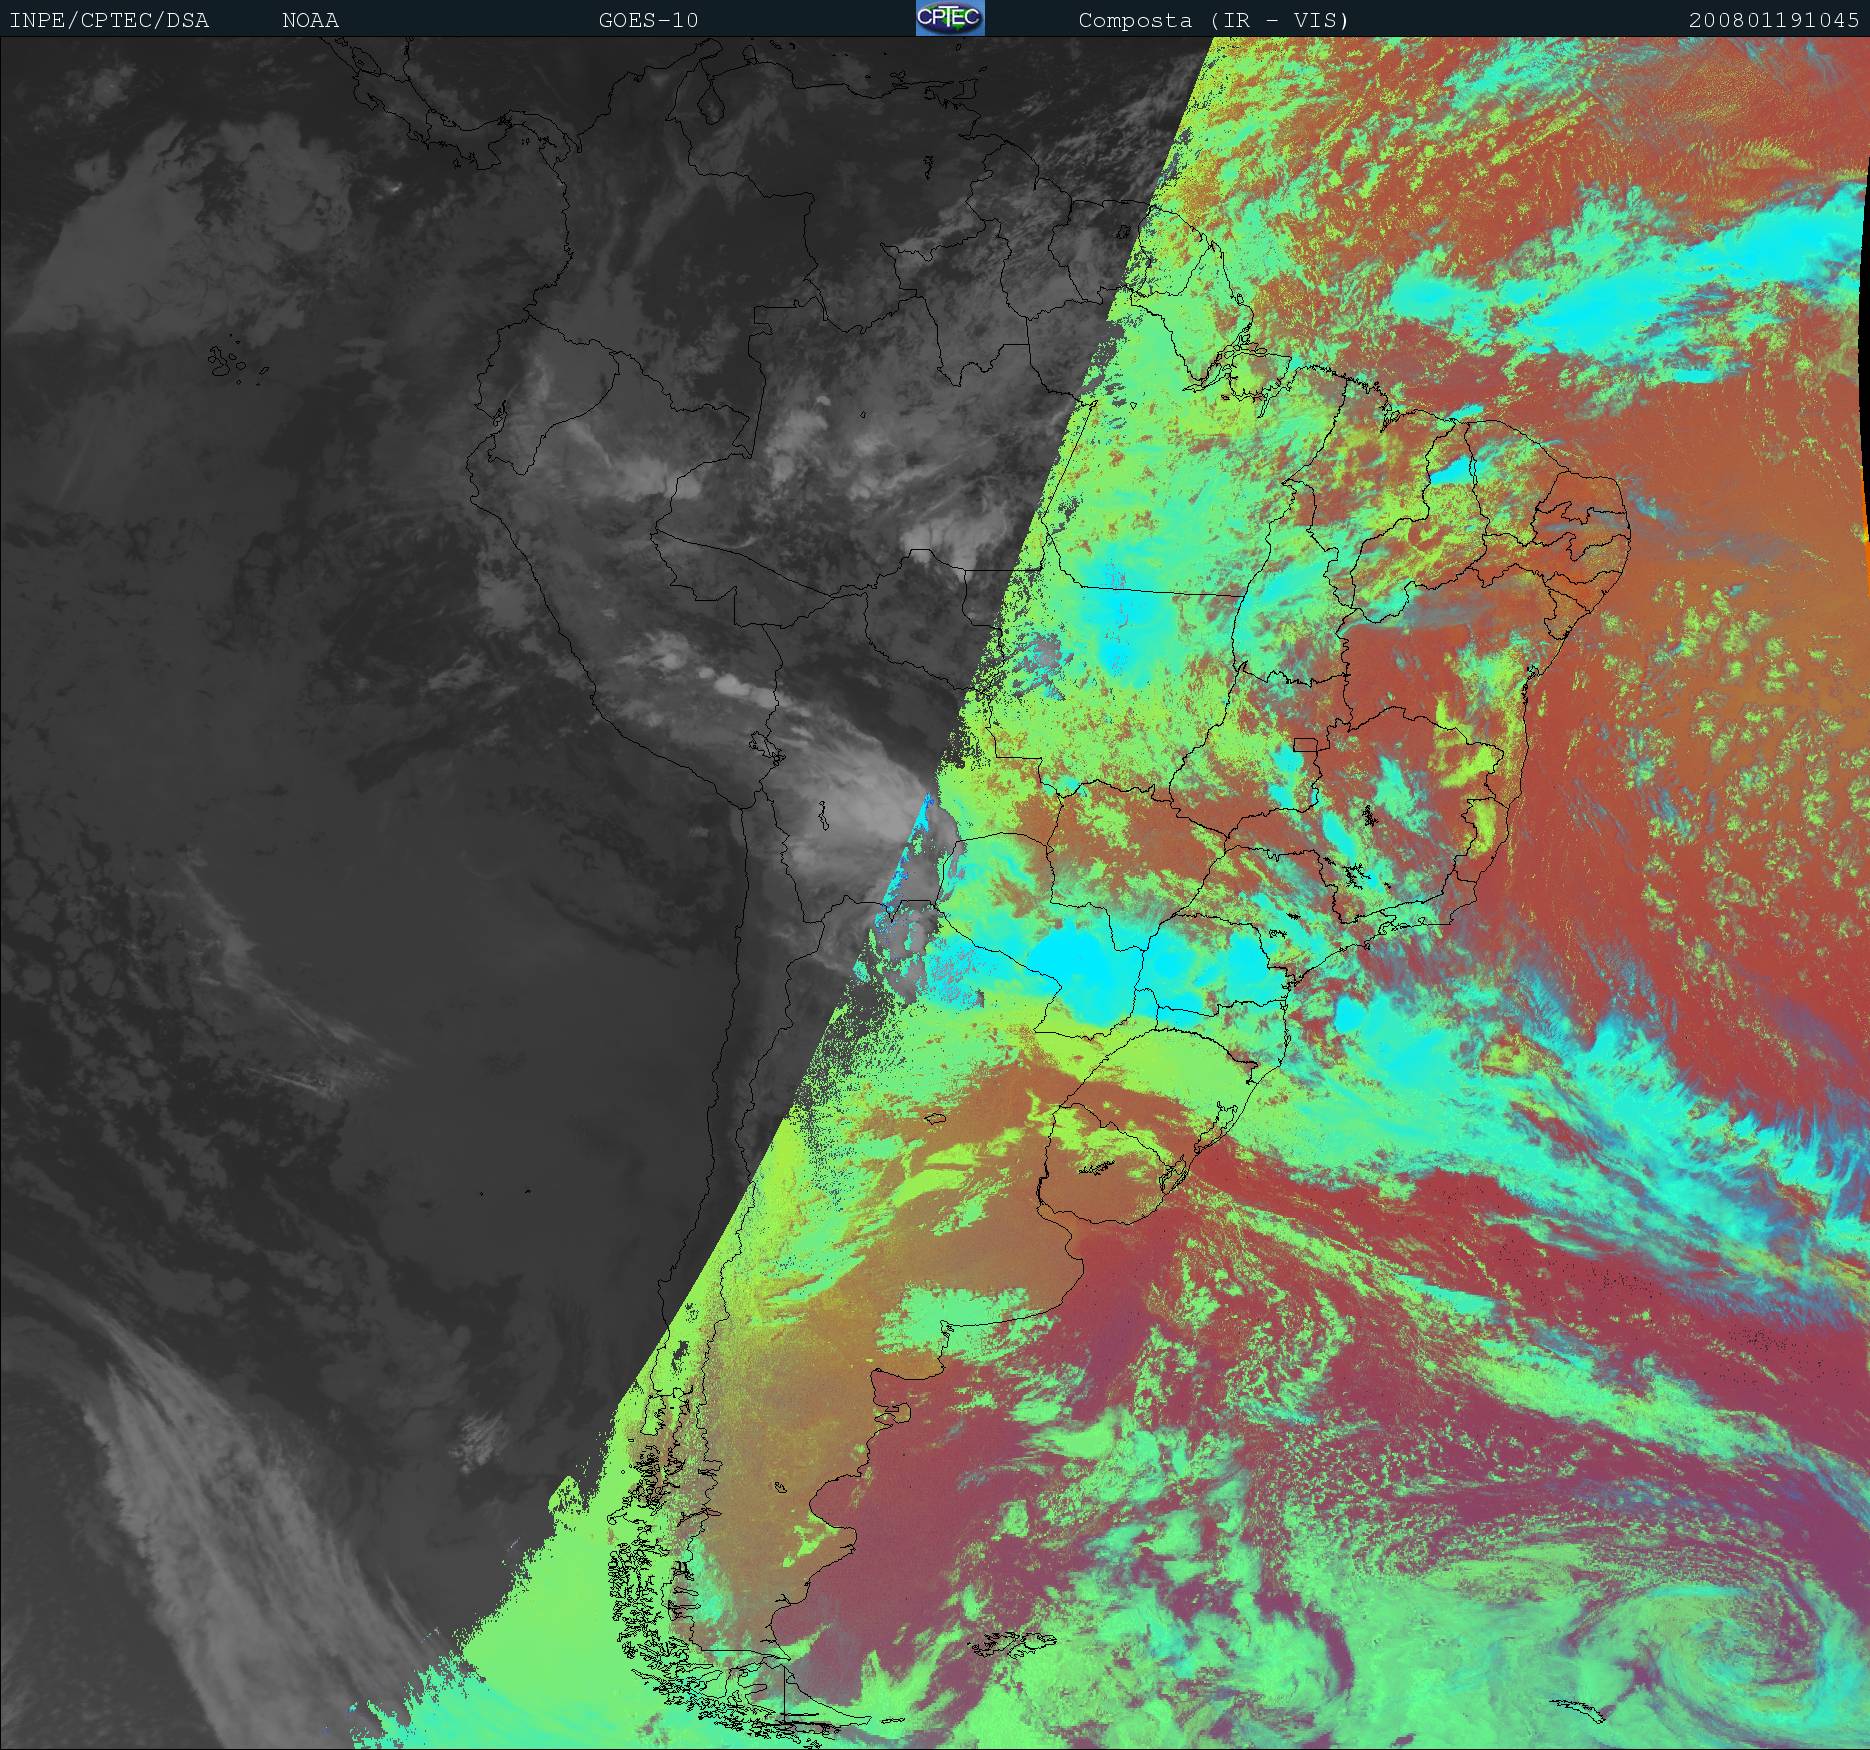This screenshot has height=1750, width=1870.
Task: Click the Galapagos Islands outline in the Pacific
Action: [237, 364]
